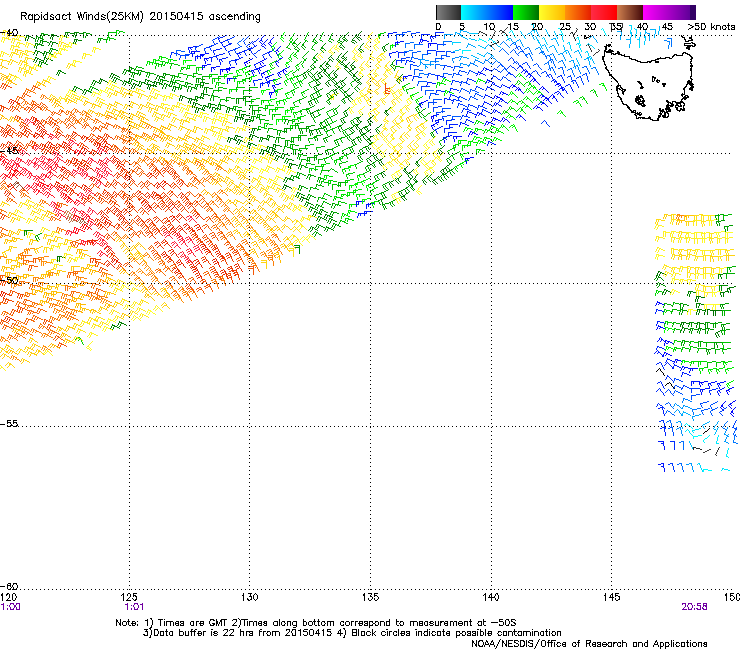
Task: Click the 'Data buffer is 22 hrs' note line
Action: [352, 633]
